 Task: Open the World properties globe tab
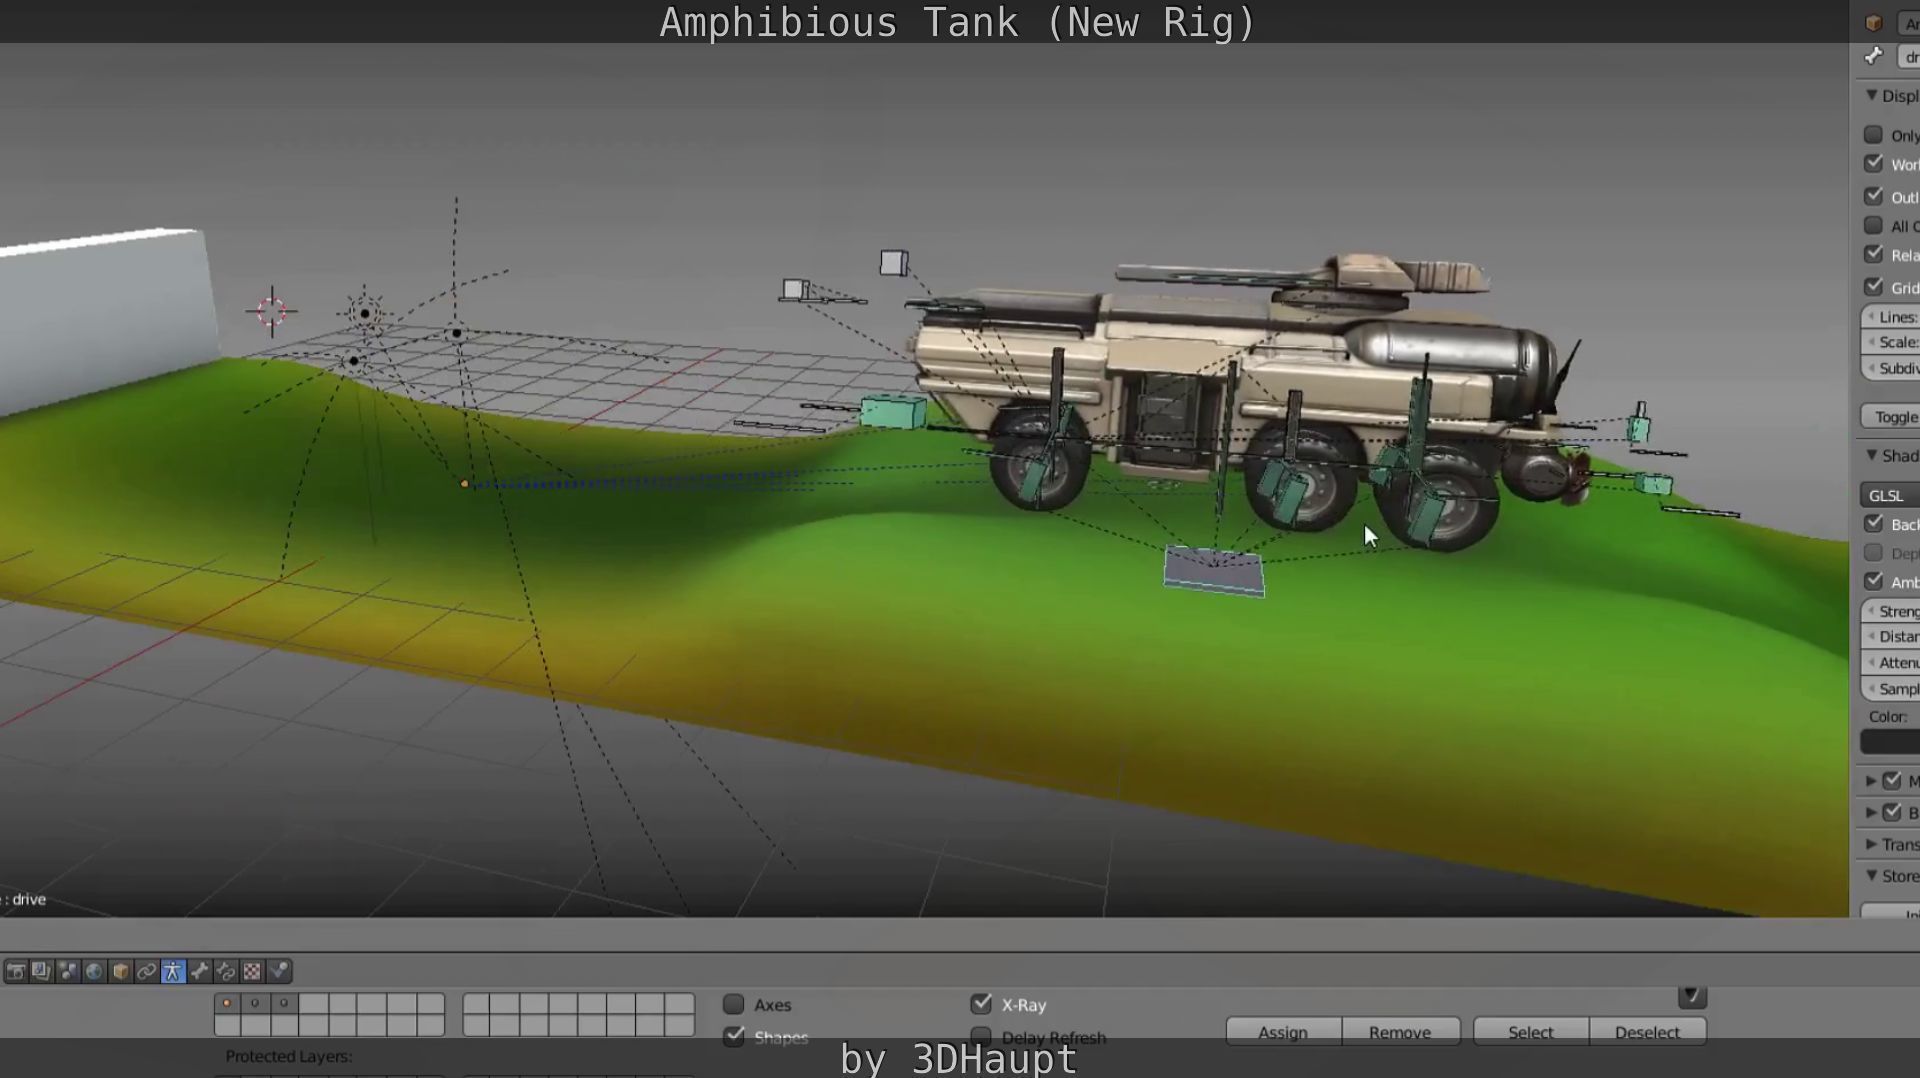click(x=94, y=971)
